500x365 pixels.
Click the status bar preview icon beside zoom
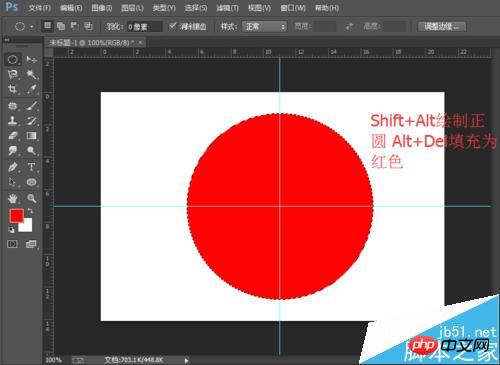[x=78, y=360]
